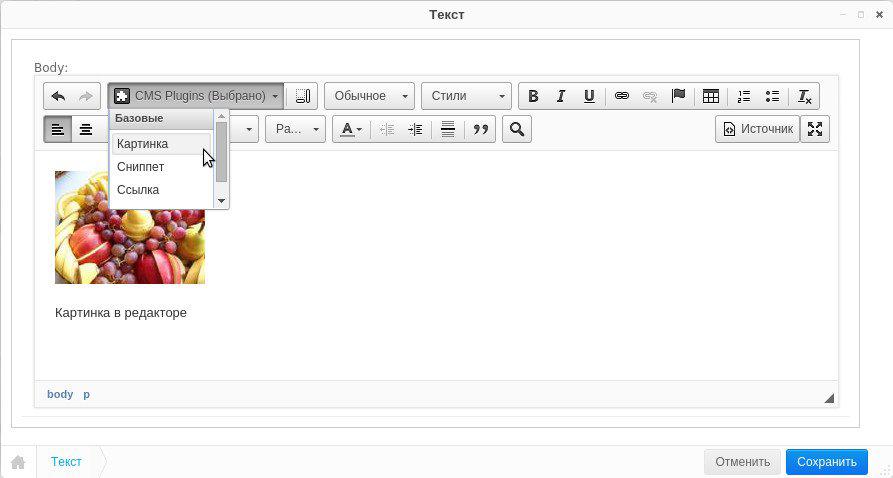Open the text color picker
This screenshot has height=478, width=893.
(351, 129)
